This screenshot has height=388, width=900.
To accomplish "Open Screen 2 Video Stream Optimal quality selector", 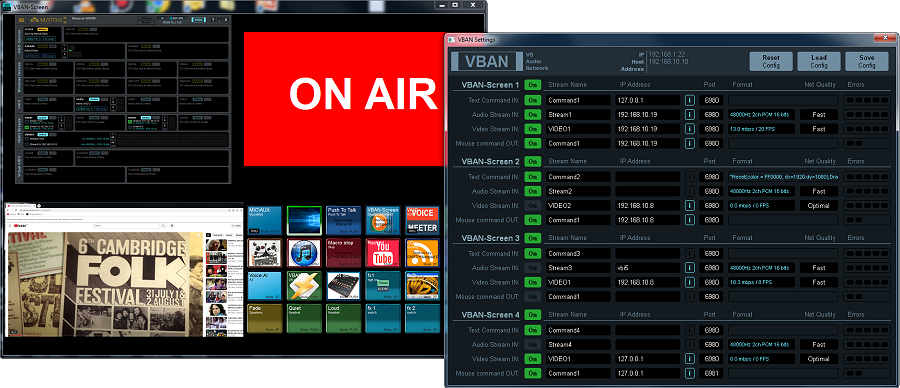I will pos(818,205).
